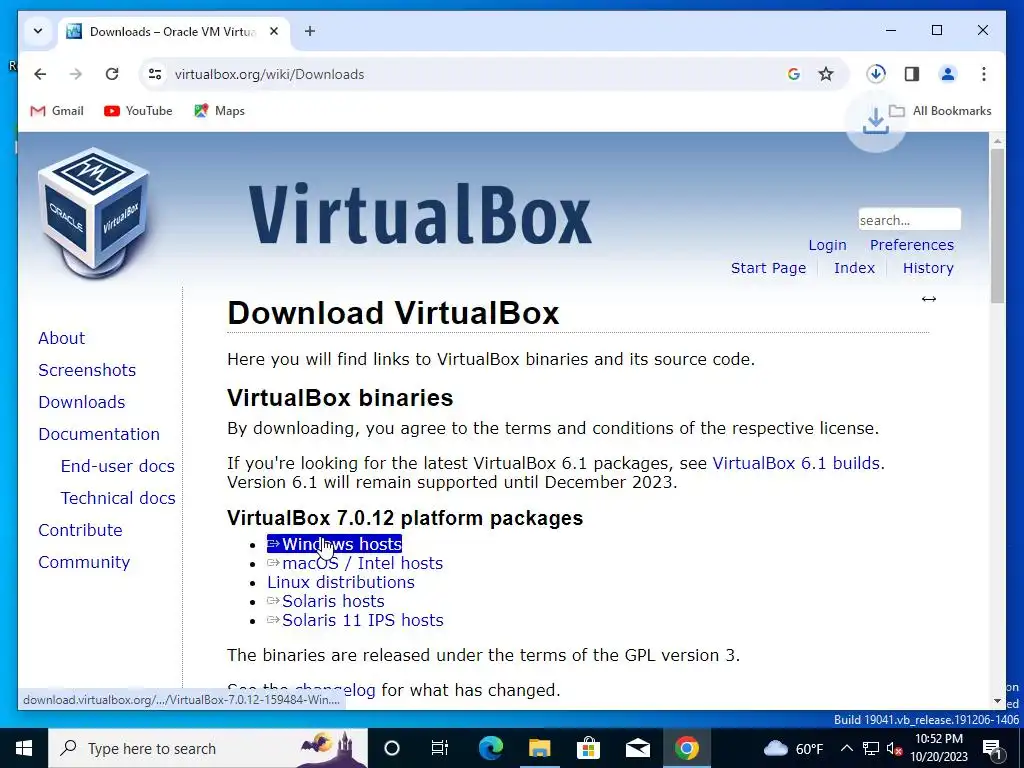Open Task View on the taskbar
Viewport: 1024px width, 768px height.
coord(440,748)
